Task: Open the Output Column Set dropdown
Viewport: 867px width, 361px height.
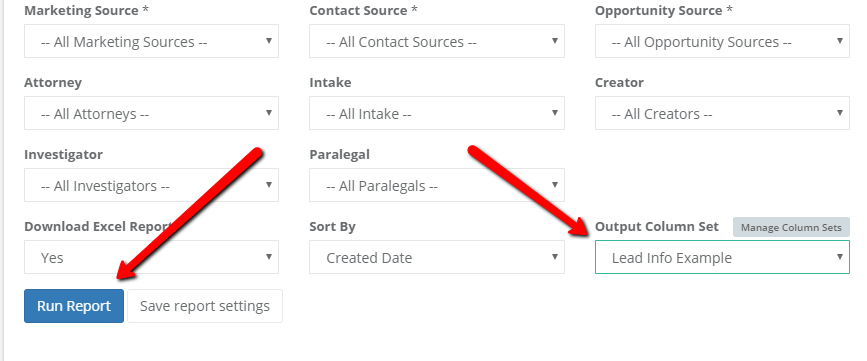Action: coord(722,257)
